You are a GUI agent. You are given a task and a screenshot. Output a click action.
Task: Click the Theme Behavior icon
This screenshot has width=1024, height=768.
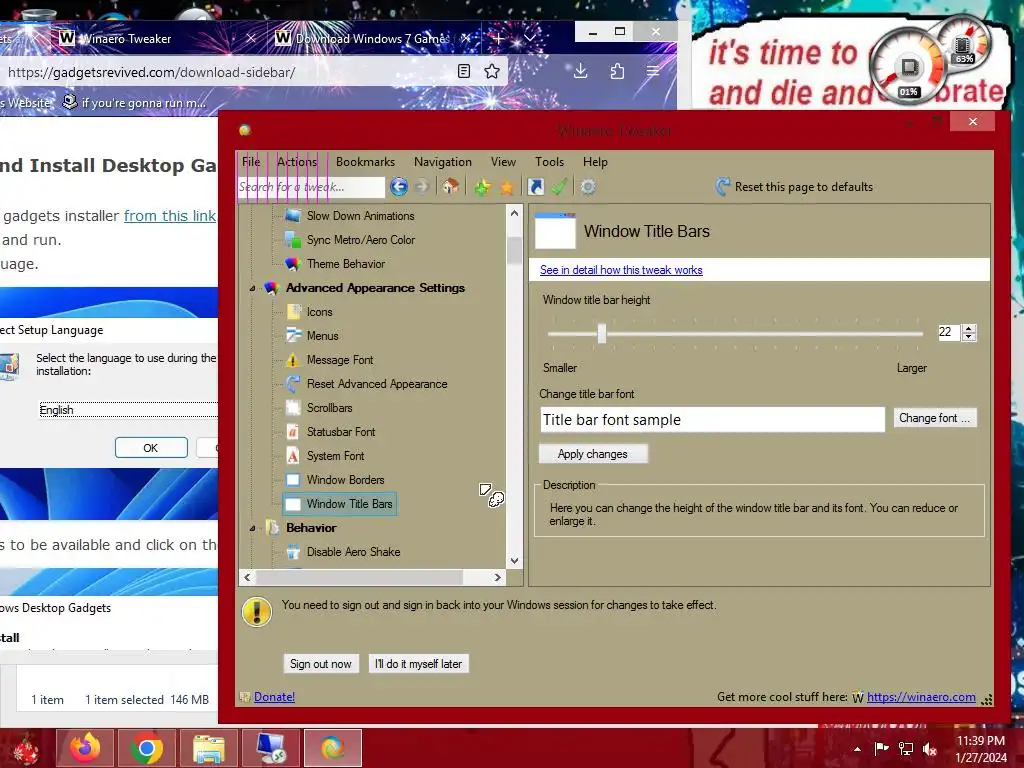[x=293, y=264]
